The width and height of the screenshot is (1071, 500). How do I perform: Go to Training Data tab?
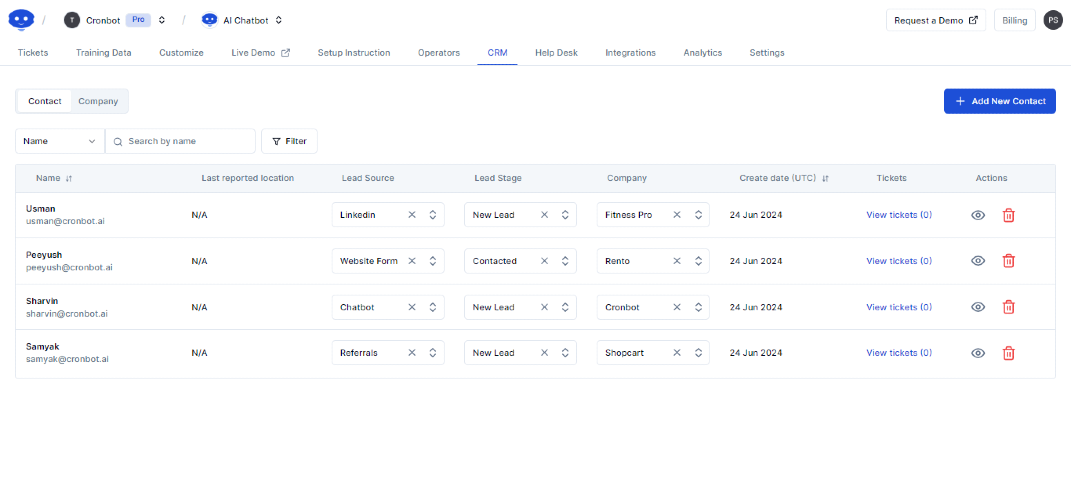click(104, 53)
